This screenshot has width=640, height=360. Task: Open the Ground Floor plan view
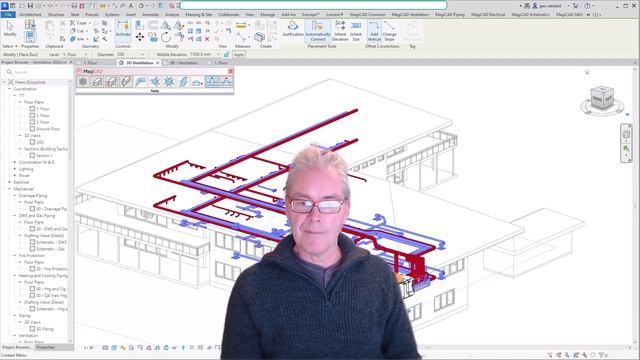click(x=48, y=129)
